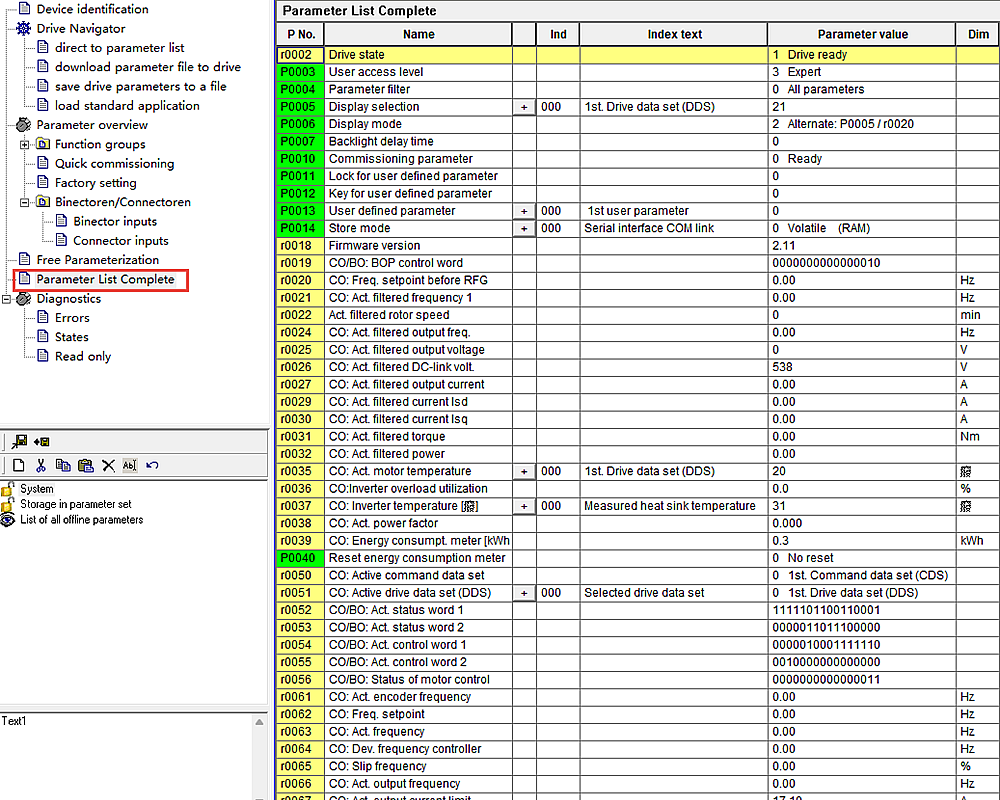Select Factory setting in navigation tree

(96, 183)
